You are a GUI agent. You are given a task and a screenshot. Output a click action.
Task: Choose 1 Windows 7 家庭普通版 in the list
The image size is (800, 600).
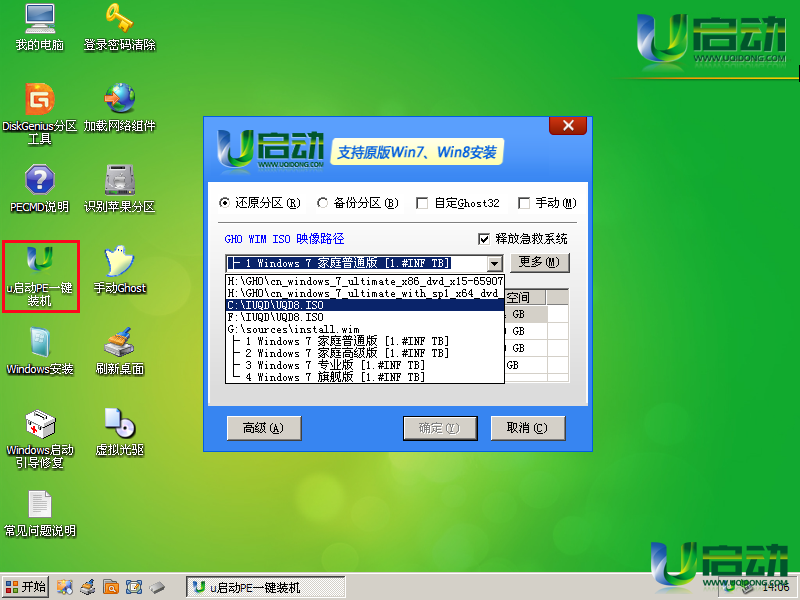click(365, 341)
